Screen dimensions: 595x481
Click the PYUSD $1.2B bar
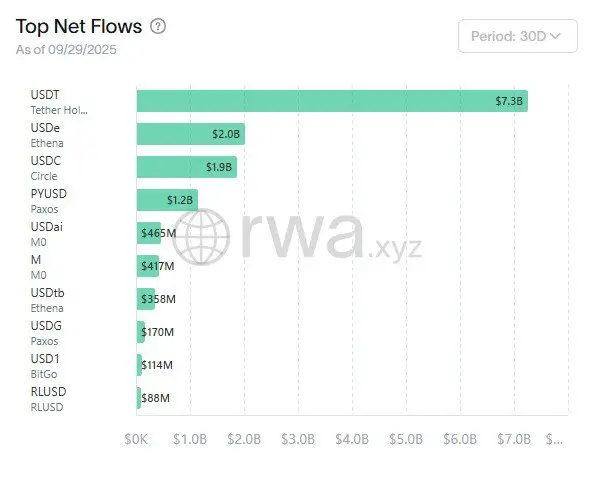[x=167, y=200]
